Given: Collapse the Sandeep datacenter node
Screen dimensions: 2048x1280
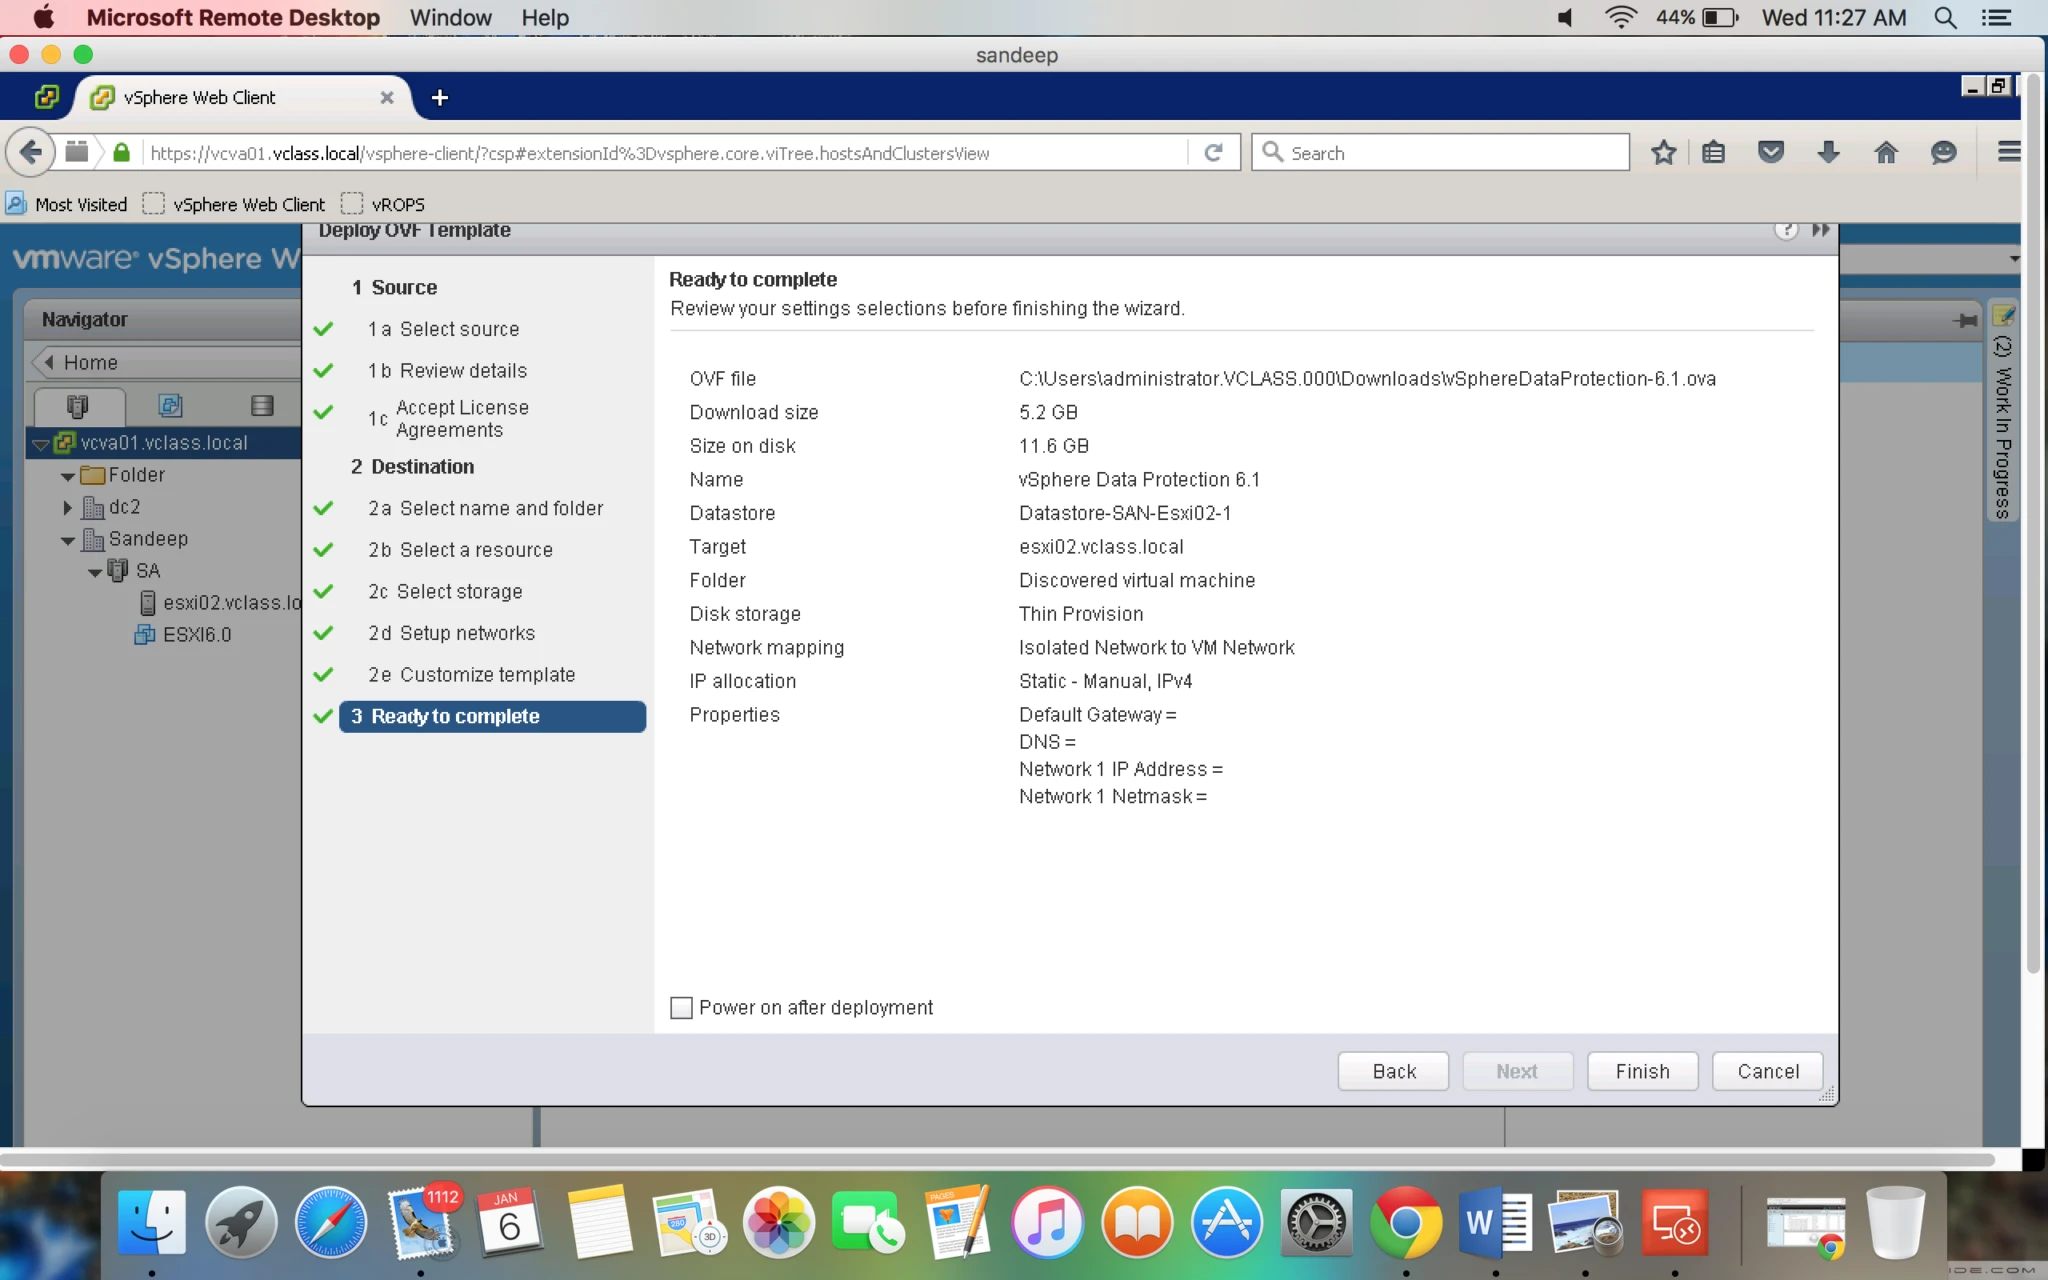Looking at the screenshot, I should click(x=68, y=540).
